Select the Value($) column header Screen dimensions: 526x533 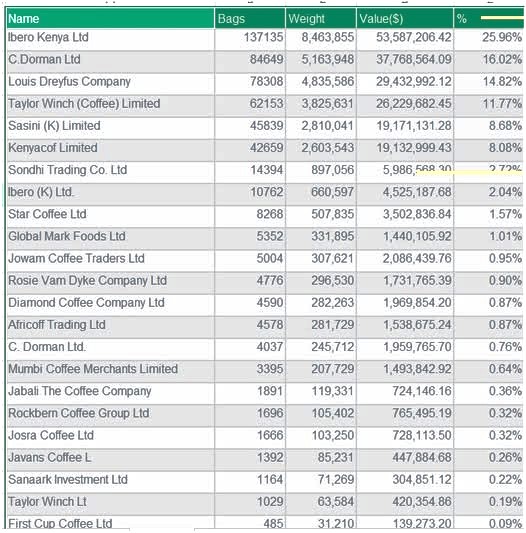405,18
